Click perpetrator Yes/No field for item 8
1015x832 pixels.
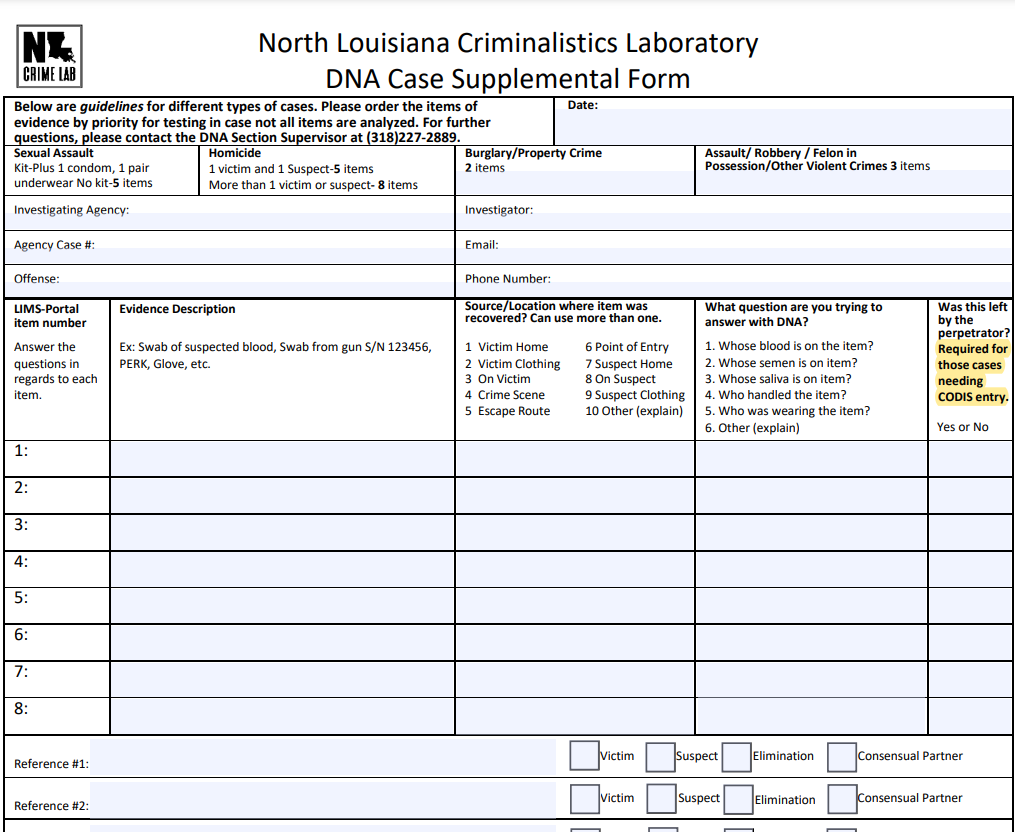point(970,716)
